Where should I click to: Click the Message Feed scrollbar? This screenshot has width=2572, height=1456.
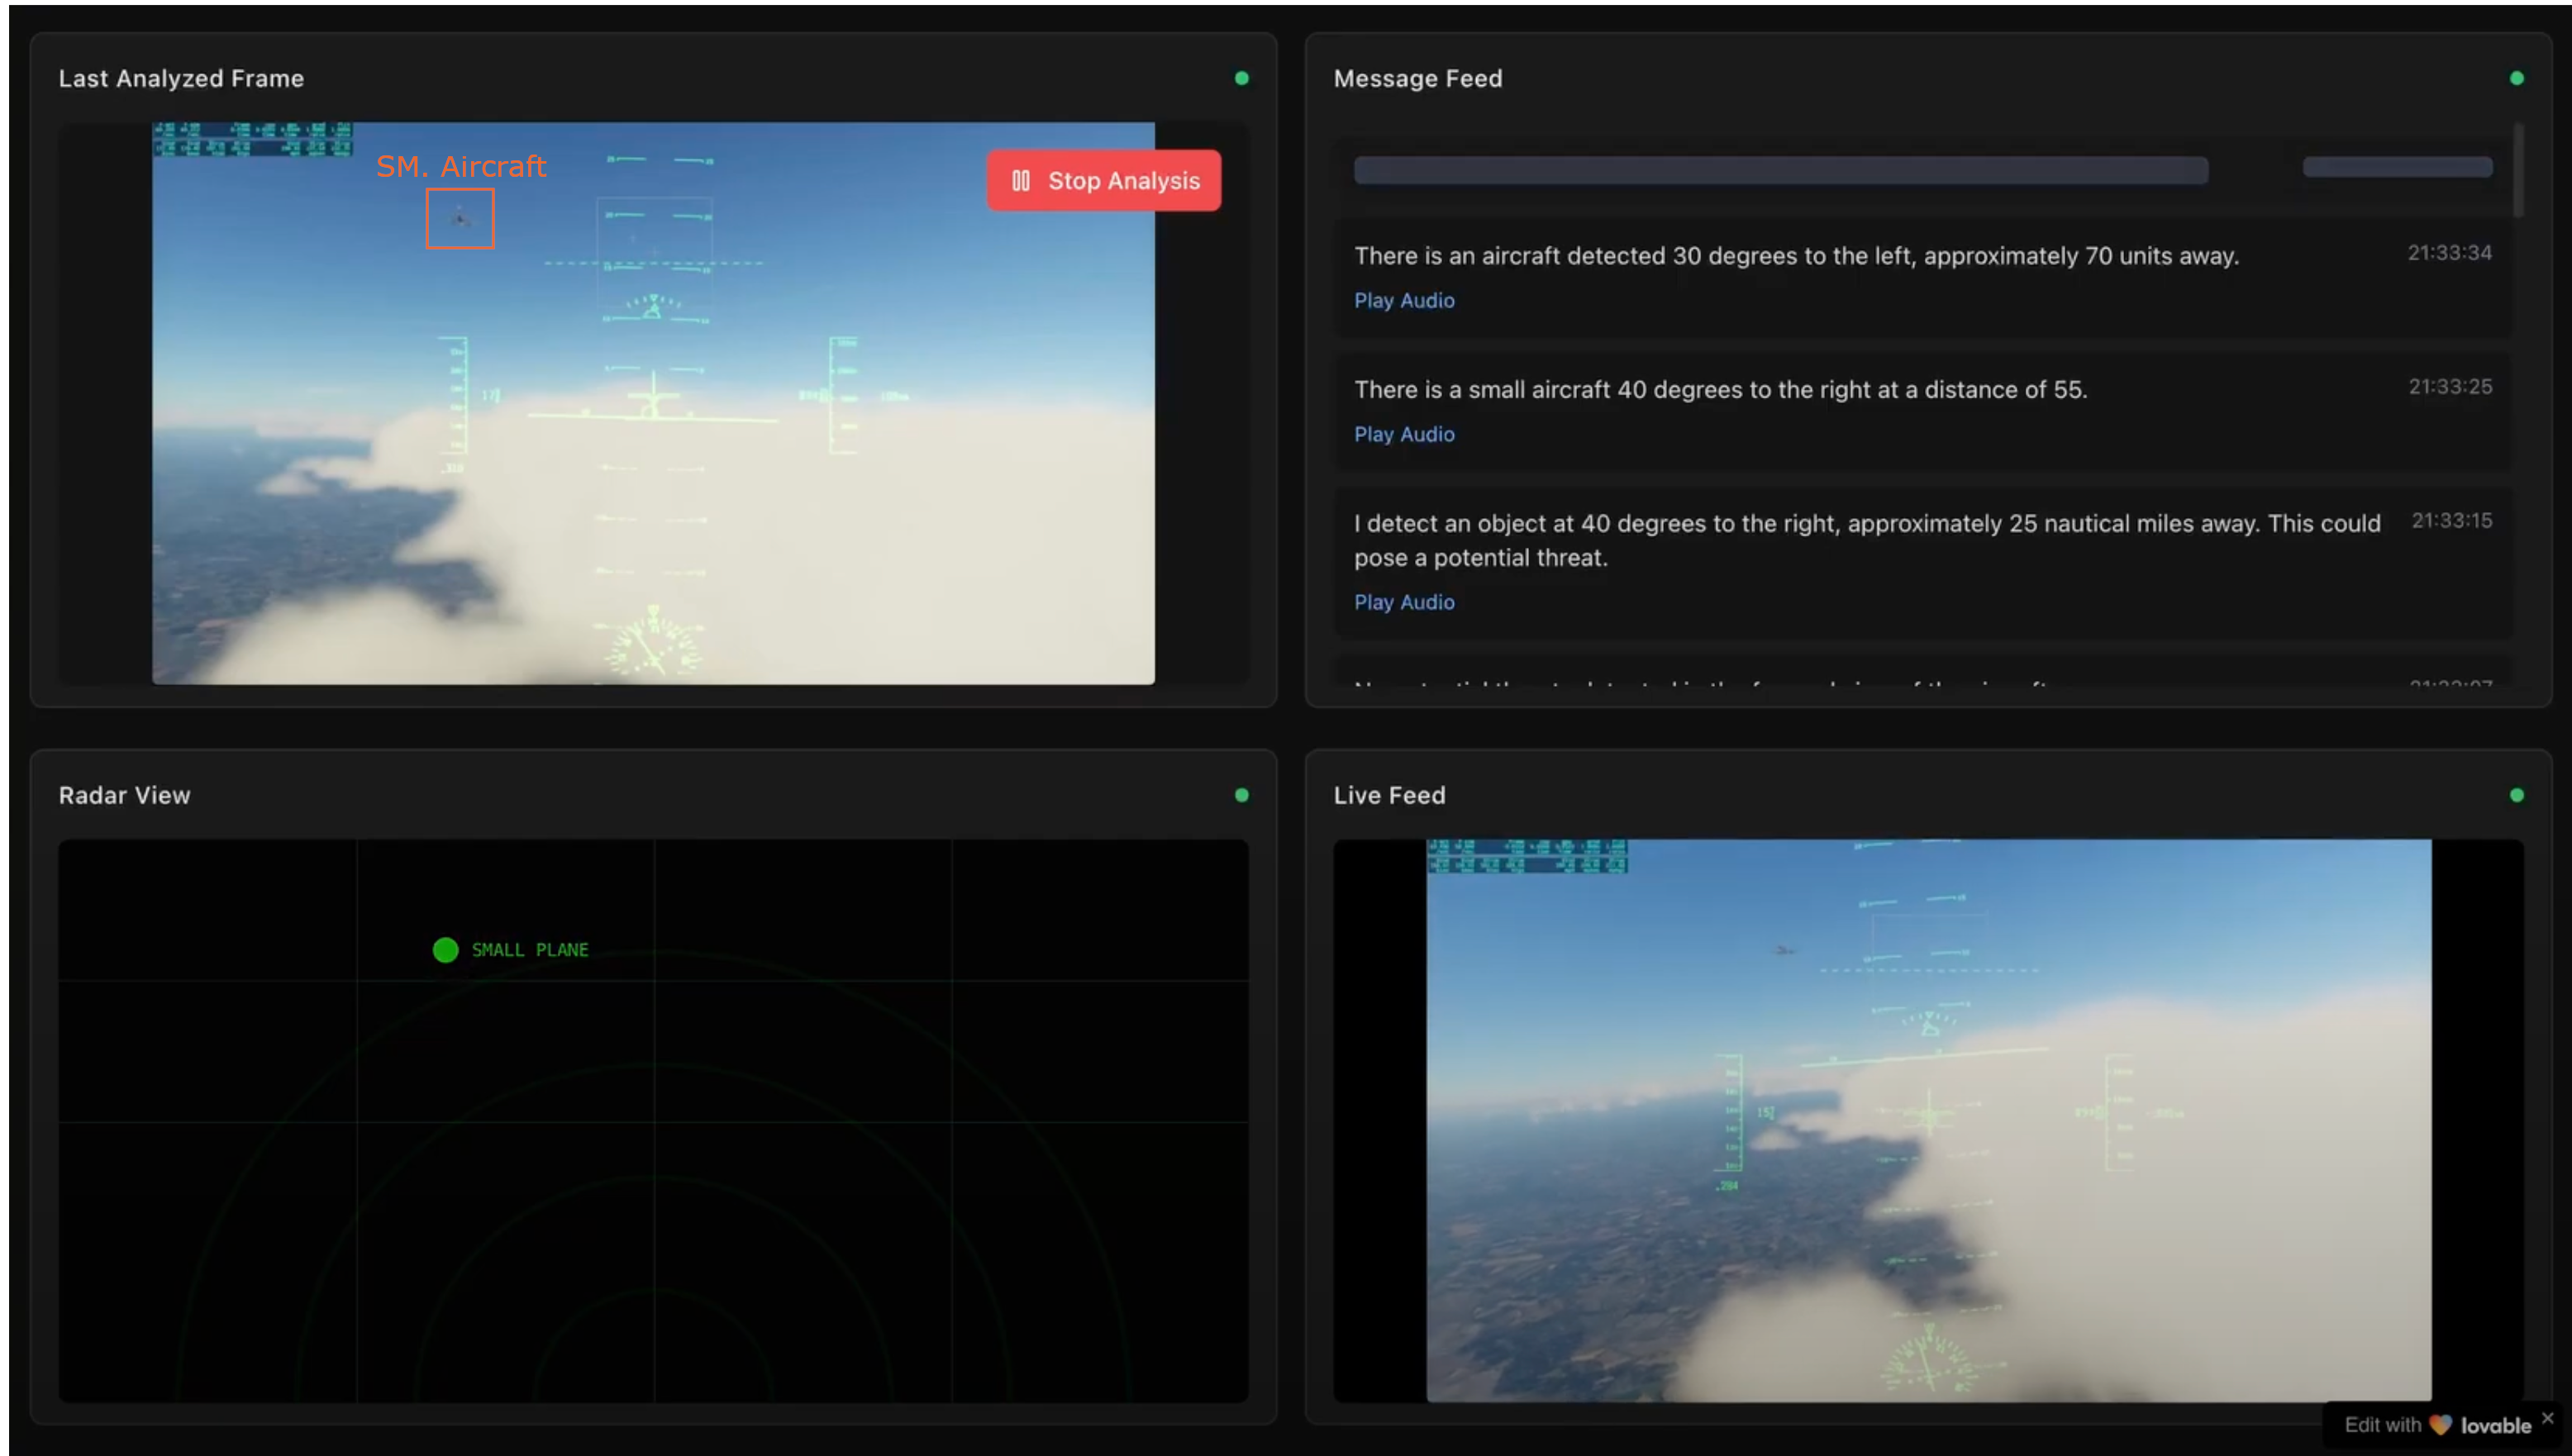coord(2518,170)
